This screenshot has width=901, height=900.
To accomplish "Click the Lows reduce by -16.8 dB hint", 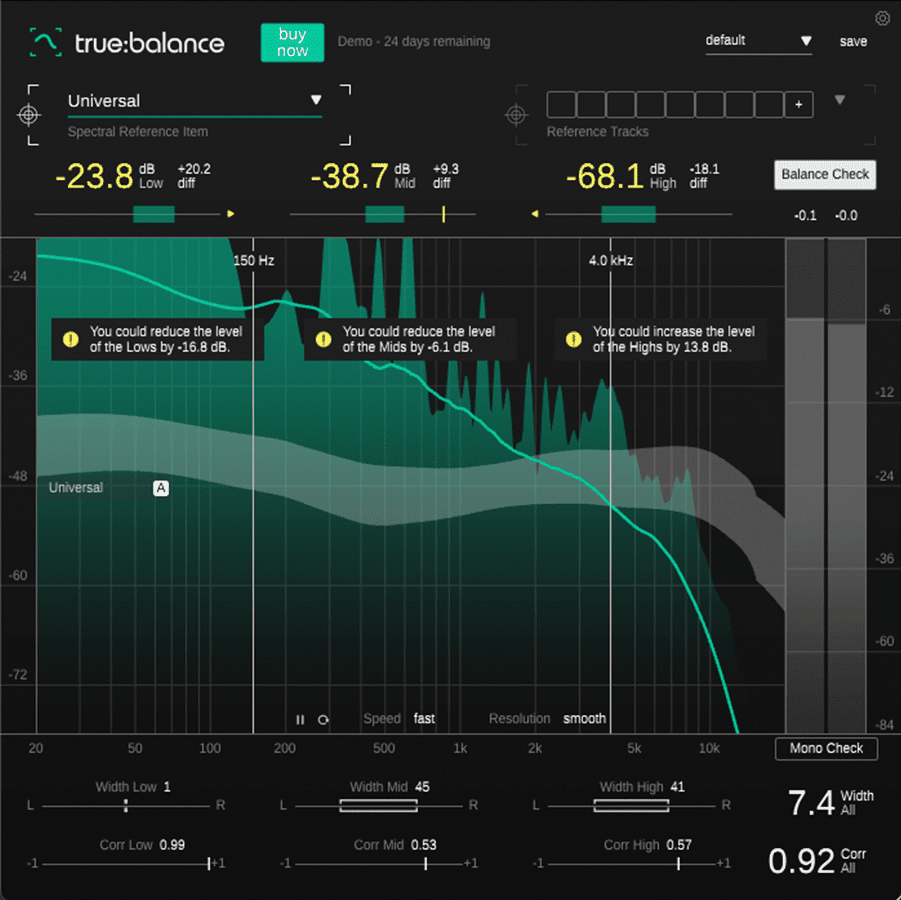I will 157,339.
